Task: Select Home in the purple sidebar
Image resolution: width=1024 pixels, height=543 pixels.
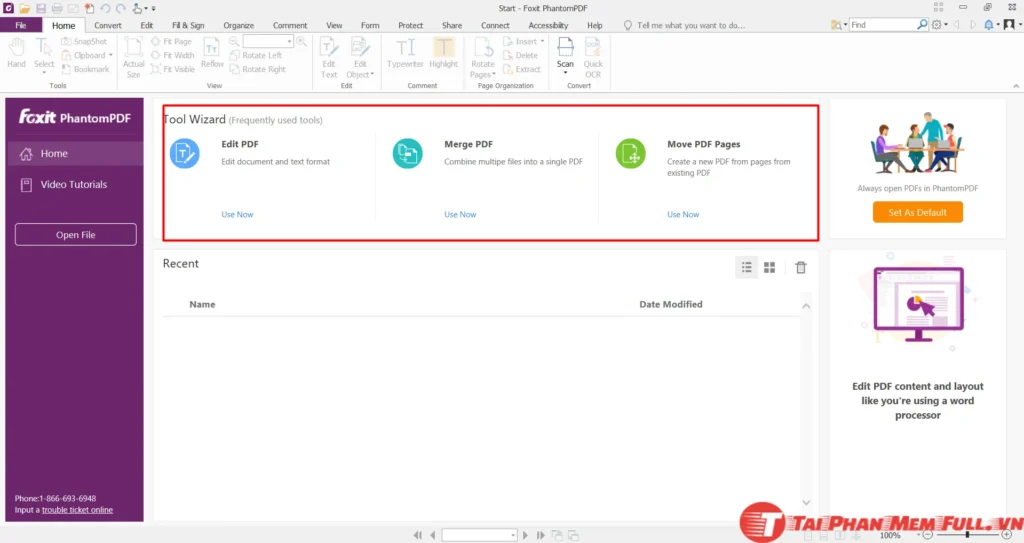Action: [x=74, y=154]
